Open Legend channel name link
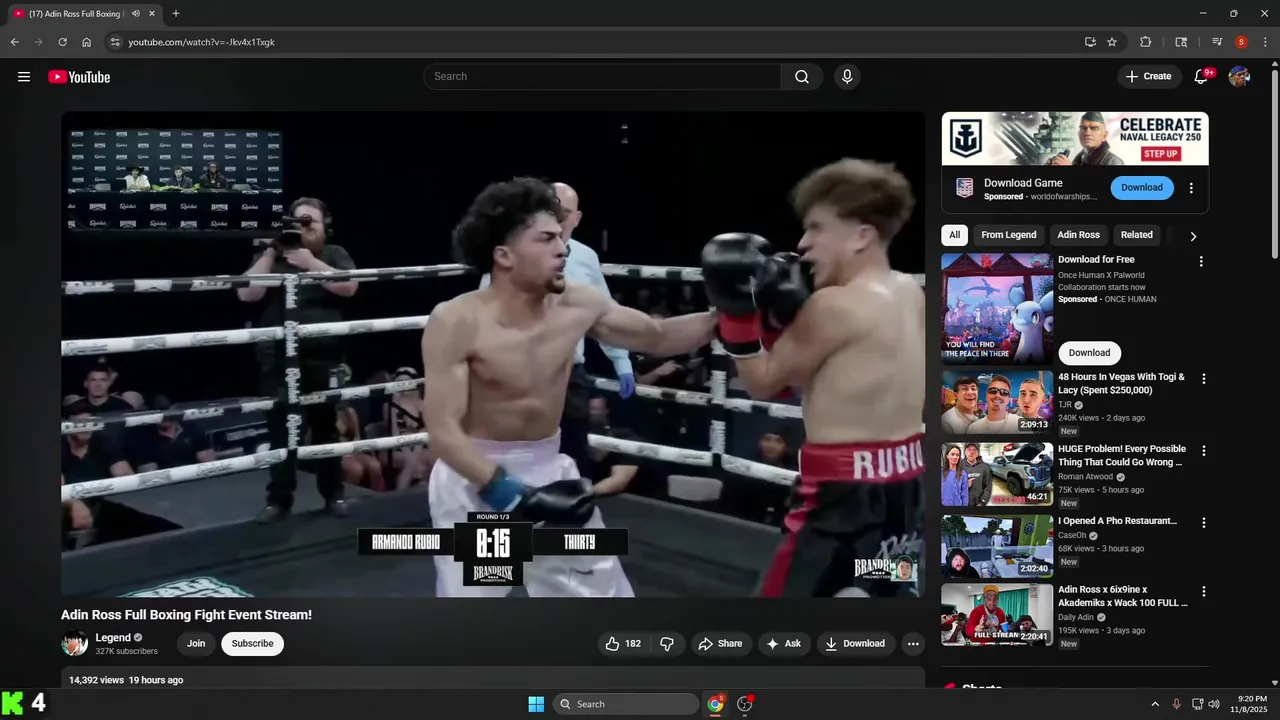The height and width of the screenshot is (720, 1280). point(113,638)
